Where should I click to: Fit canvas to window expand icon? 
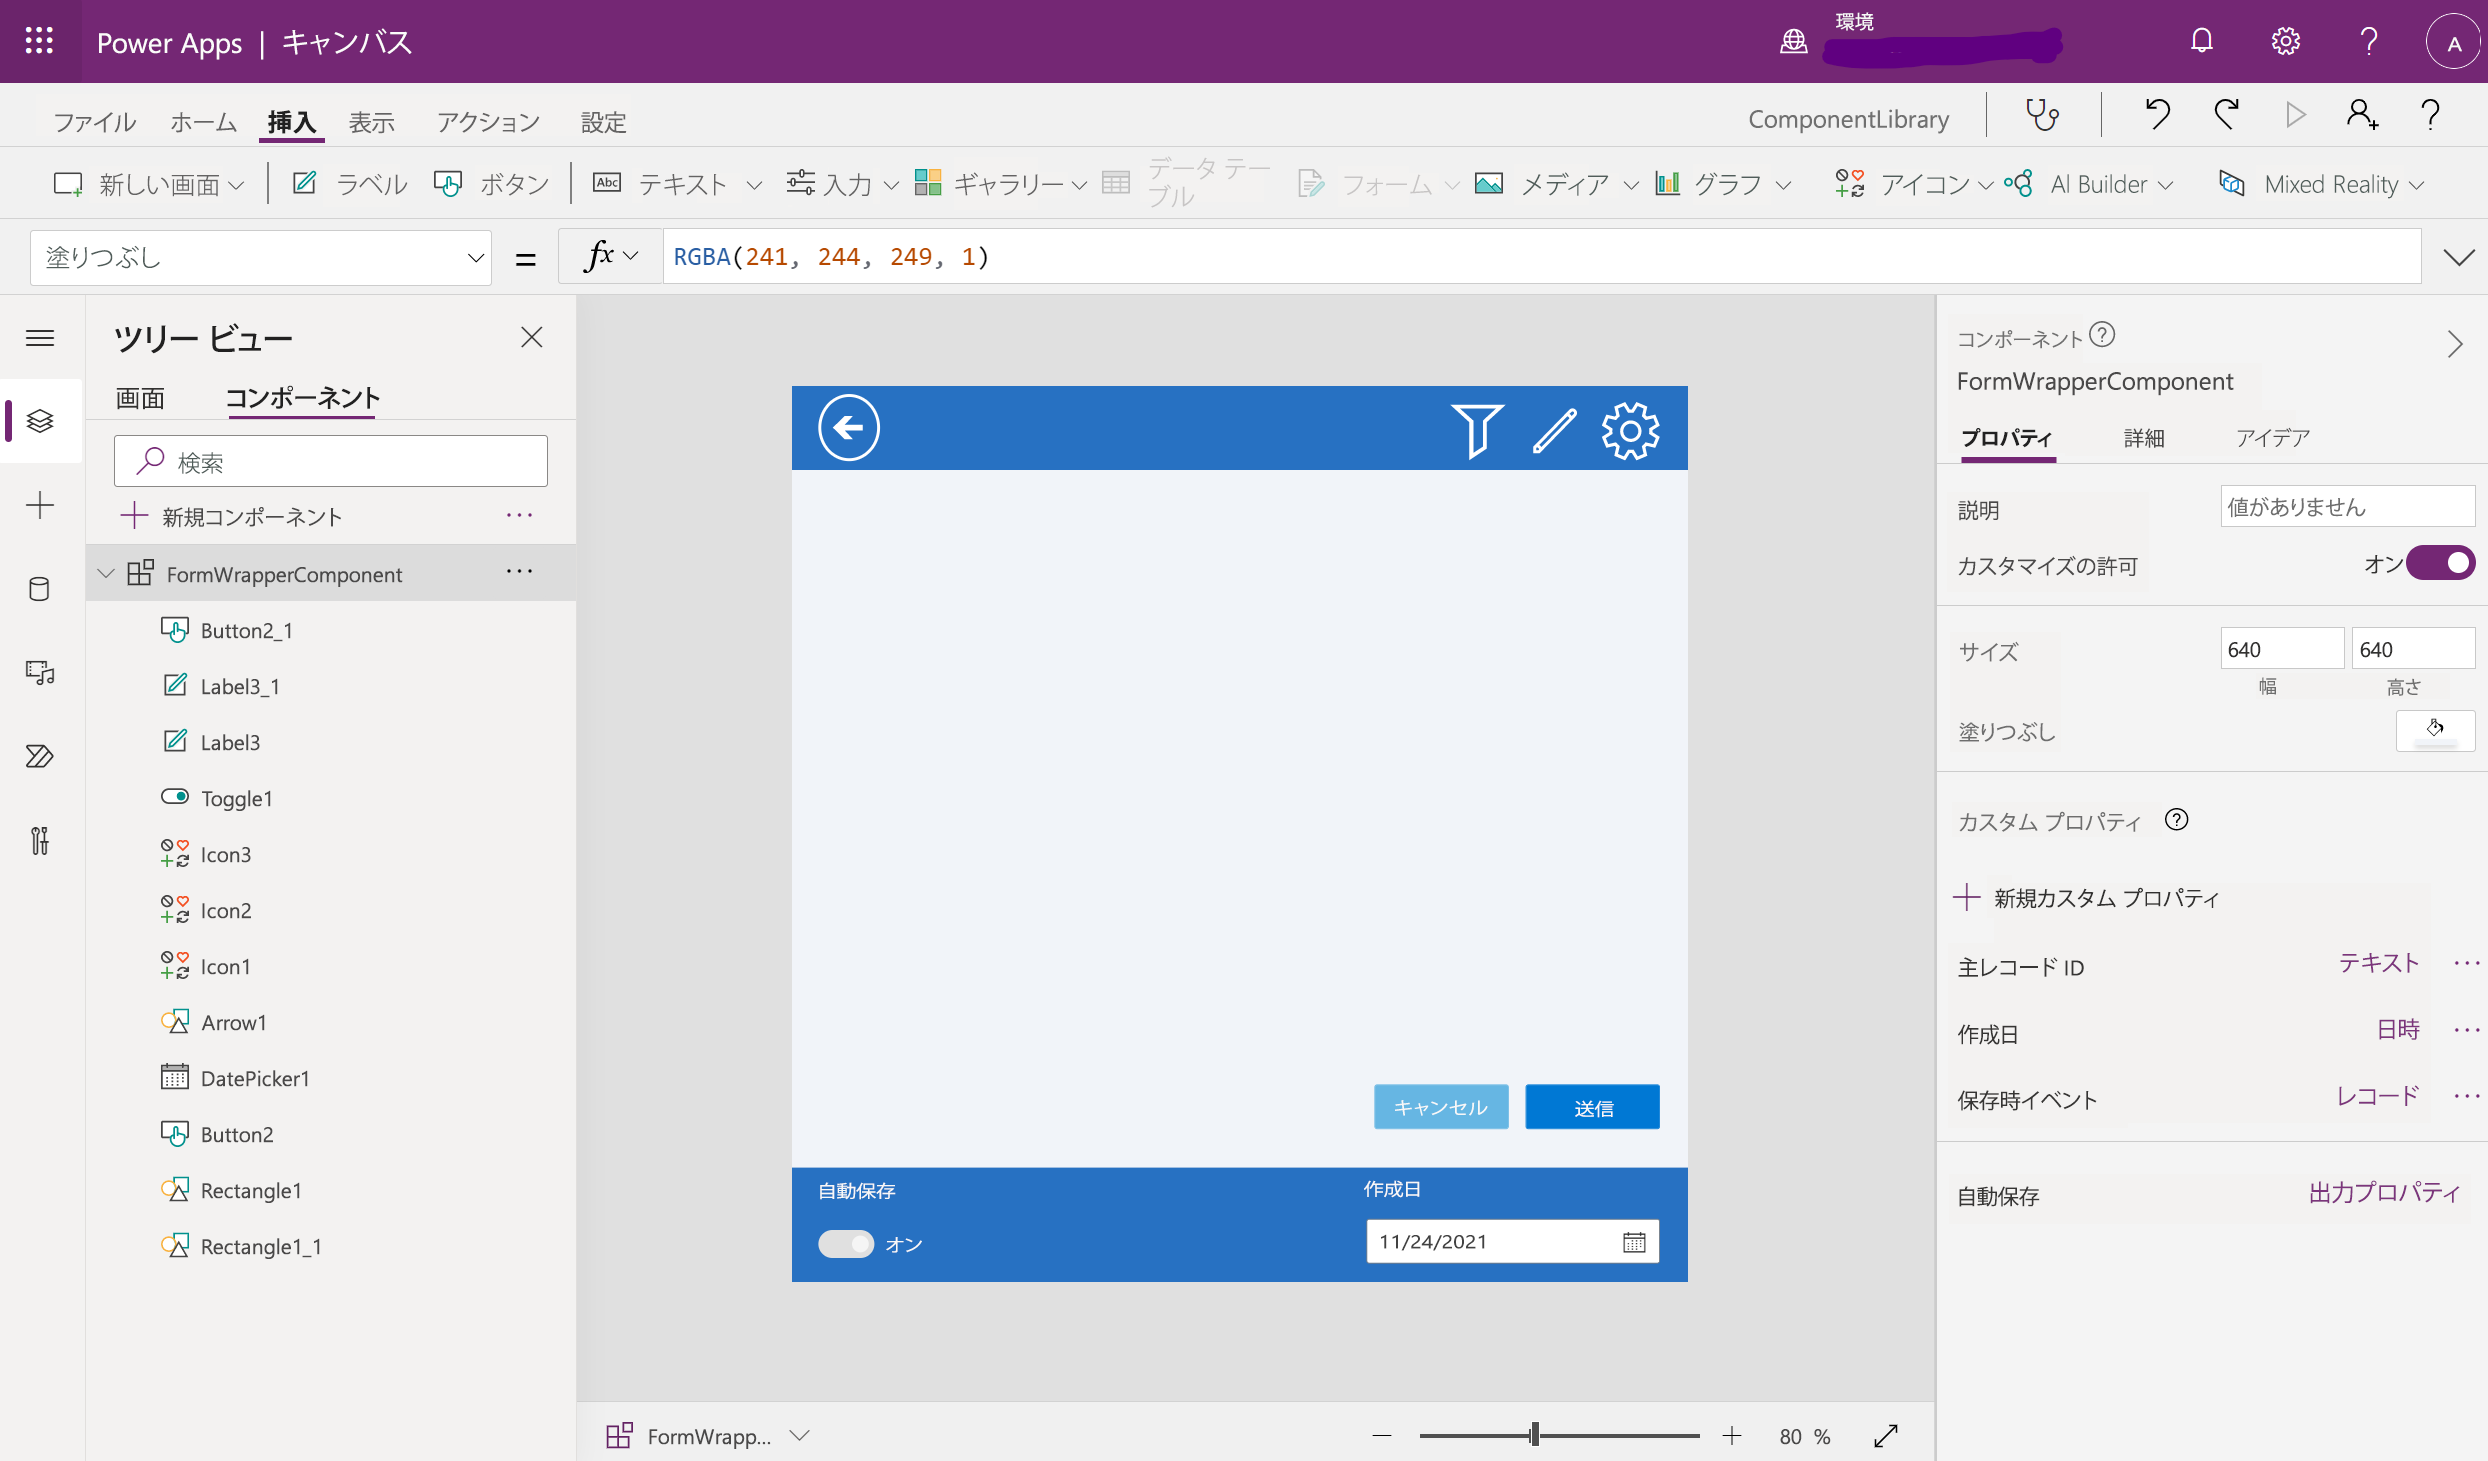[x=1886, y=1436]
